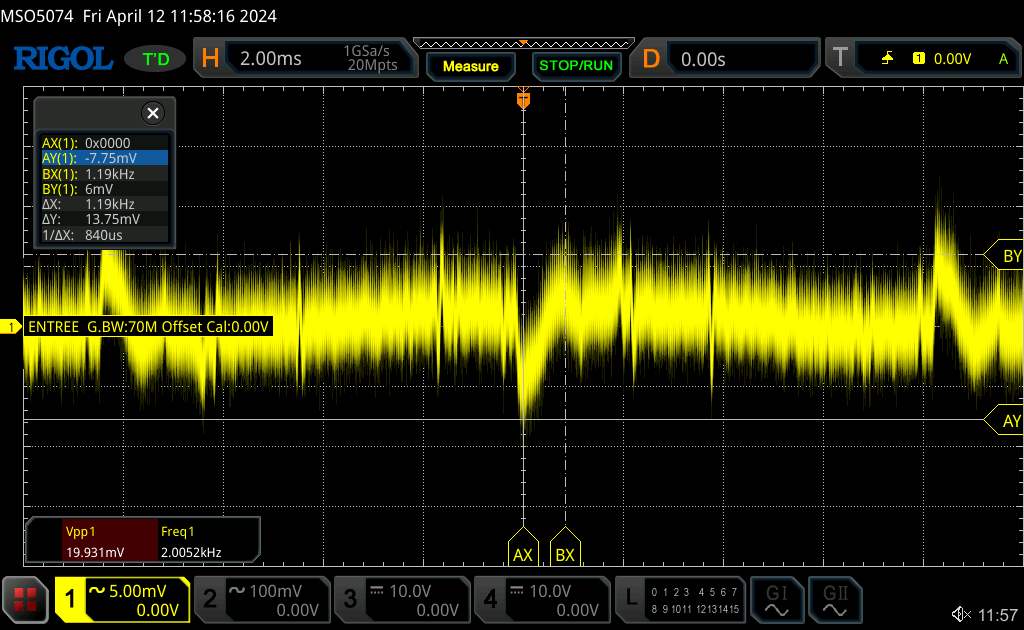The image size is (1024, 630).
Task: Toggle the muted speaker icon
Action: point(961,614)
